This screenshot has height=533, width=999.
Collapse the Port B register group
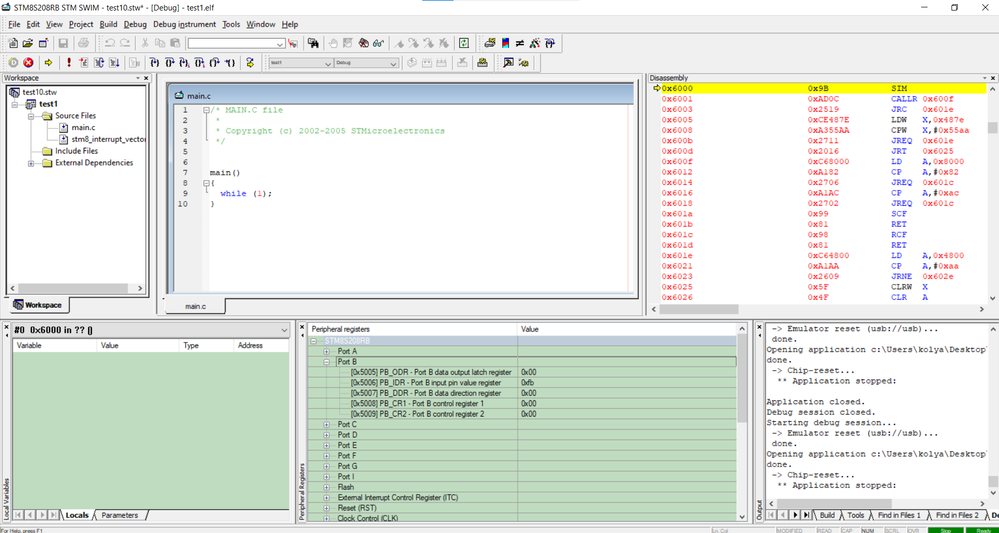pyautogui.click(x=327, y=362)
